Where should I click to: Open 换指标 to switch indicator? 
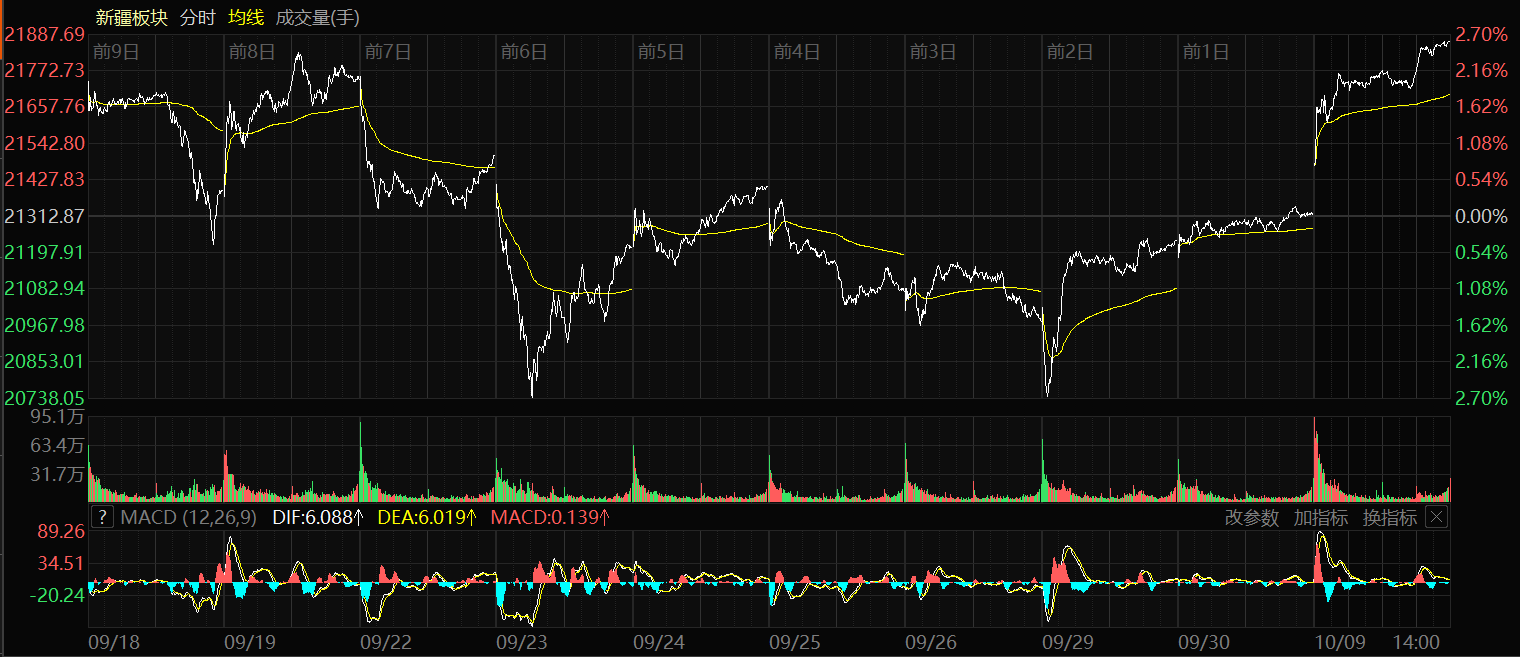(x=1389, y=517)
